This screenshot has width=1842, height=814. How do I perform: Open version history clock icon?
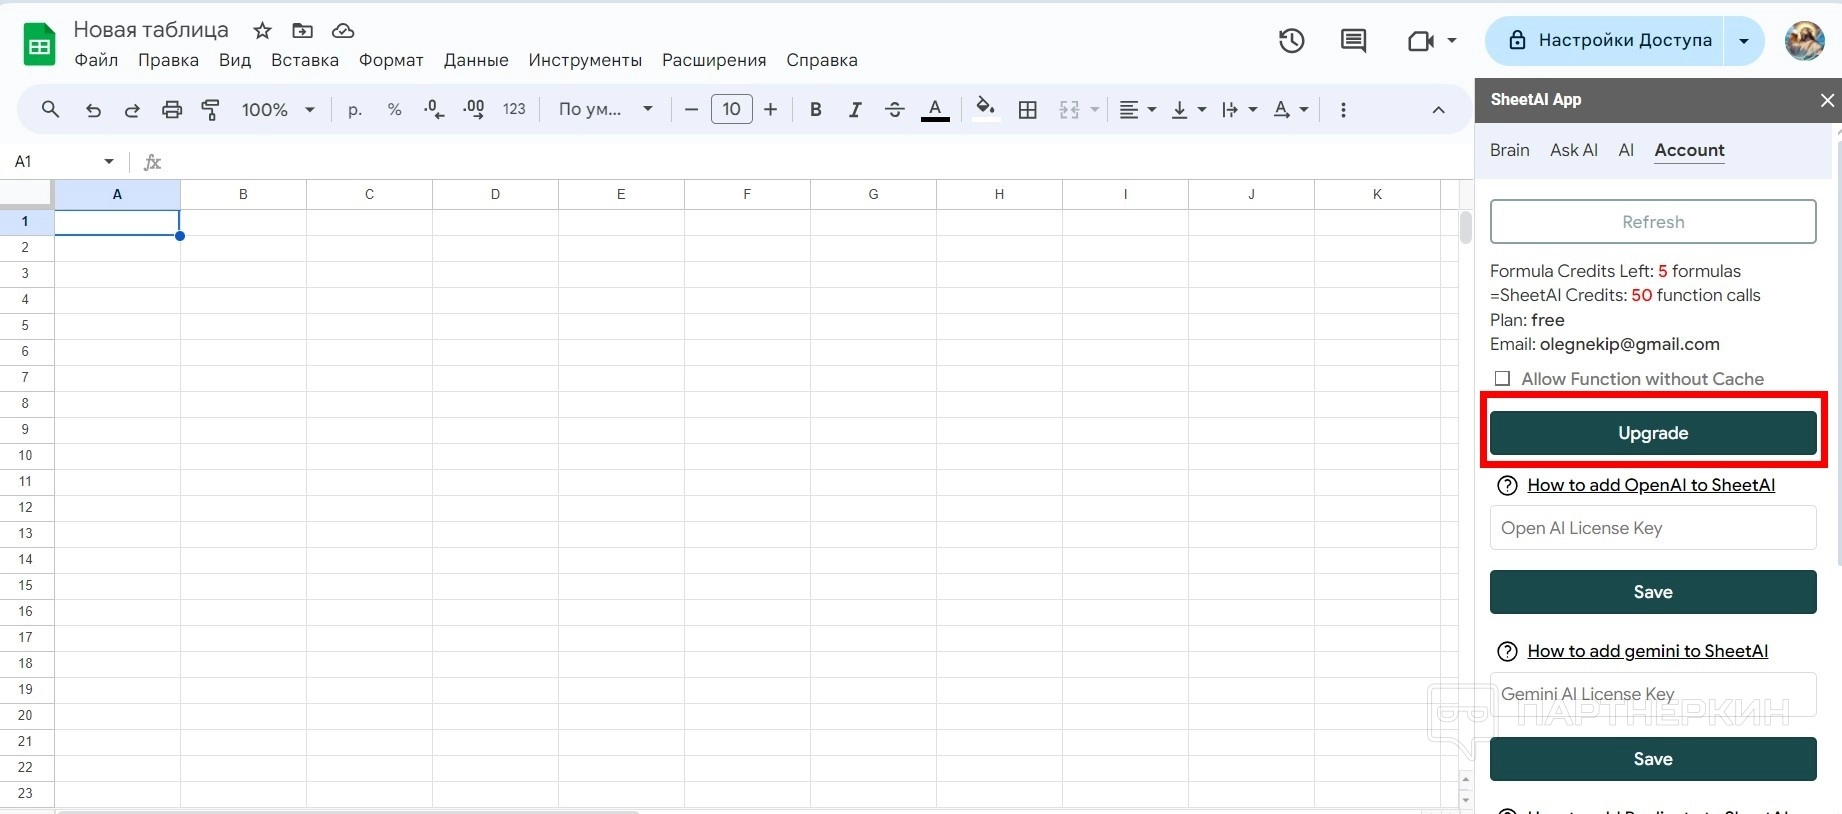pyautogui.click(x=1292, y=41)
